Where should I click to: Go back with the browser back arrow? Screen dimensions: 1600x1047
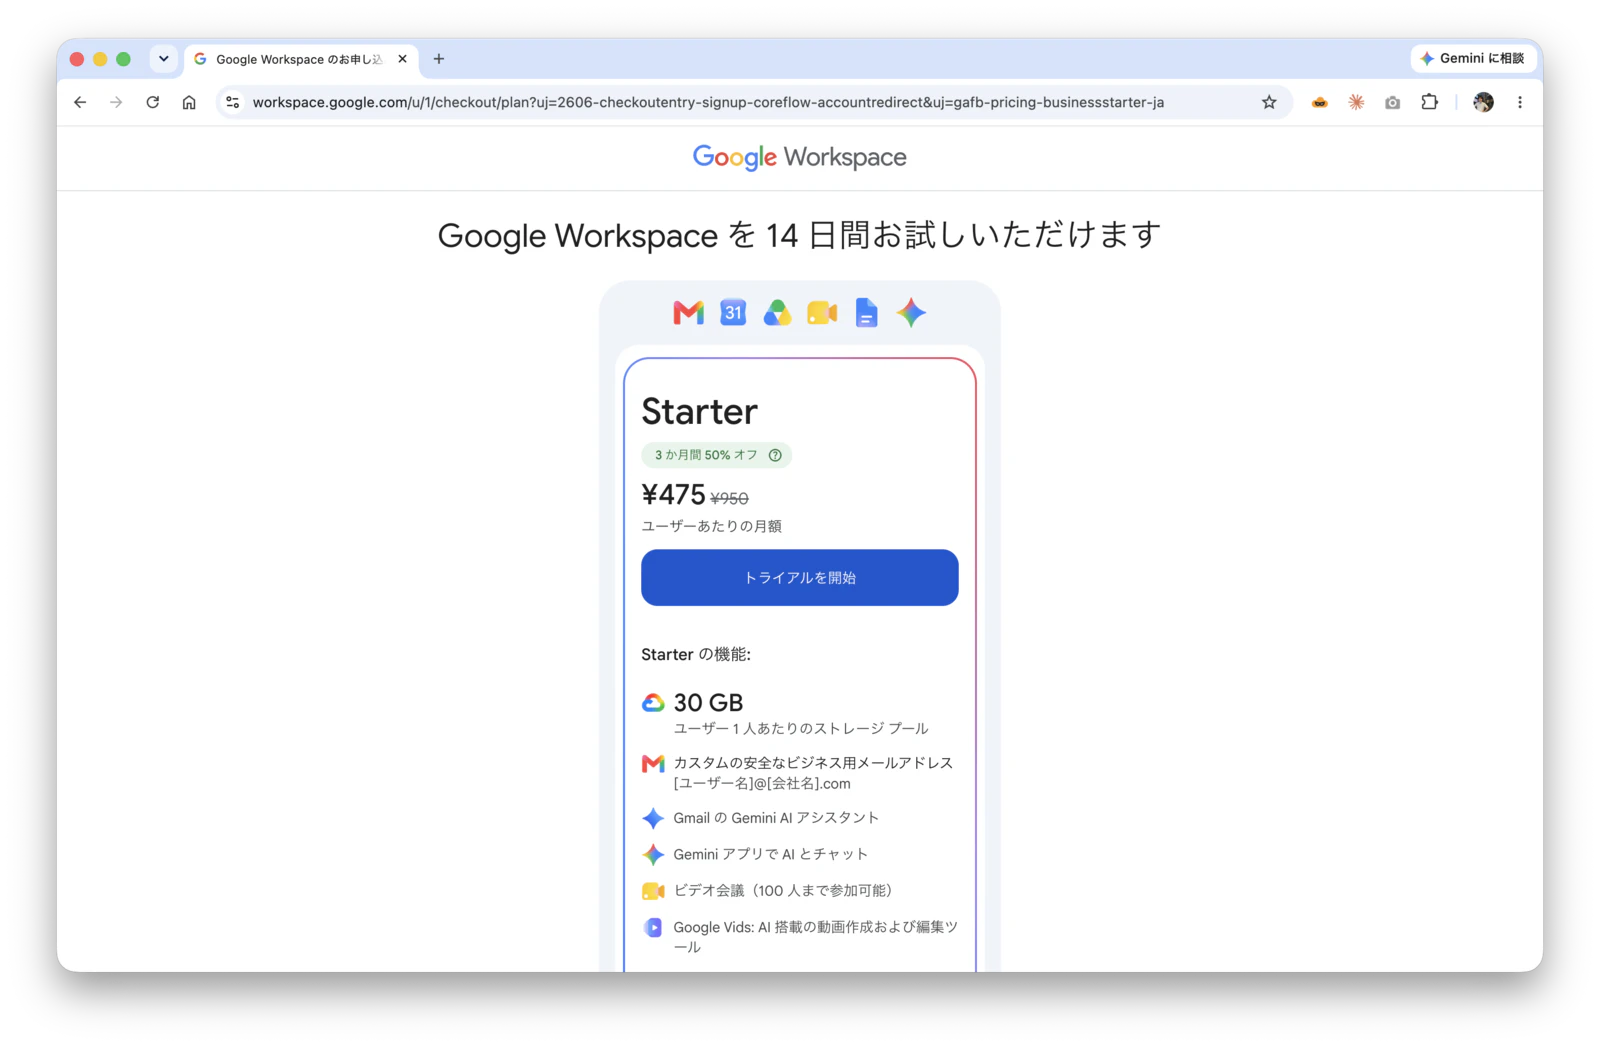point(80,102)
